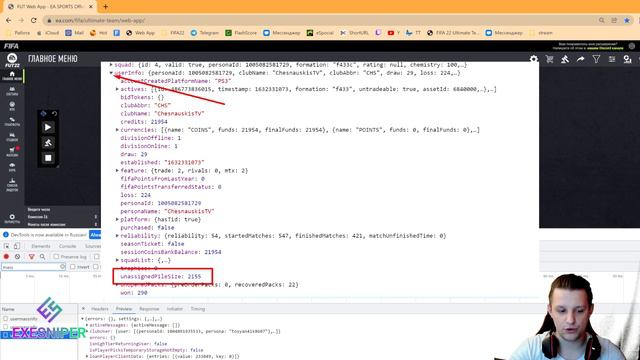640x360 pixels.
Task: Tick the Invert filter checkbox
Action: (73, 267)
